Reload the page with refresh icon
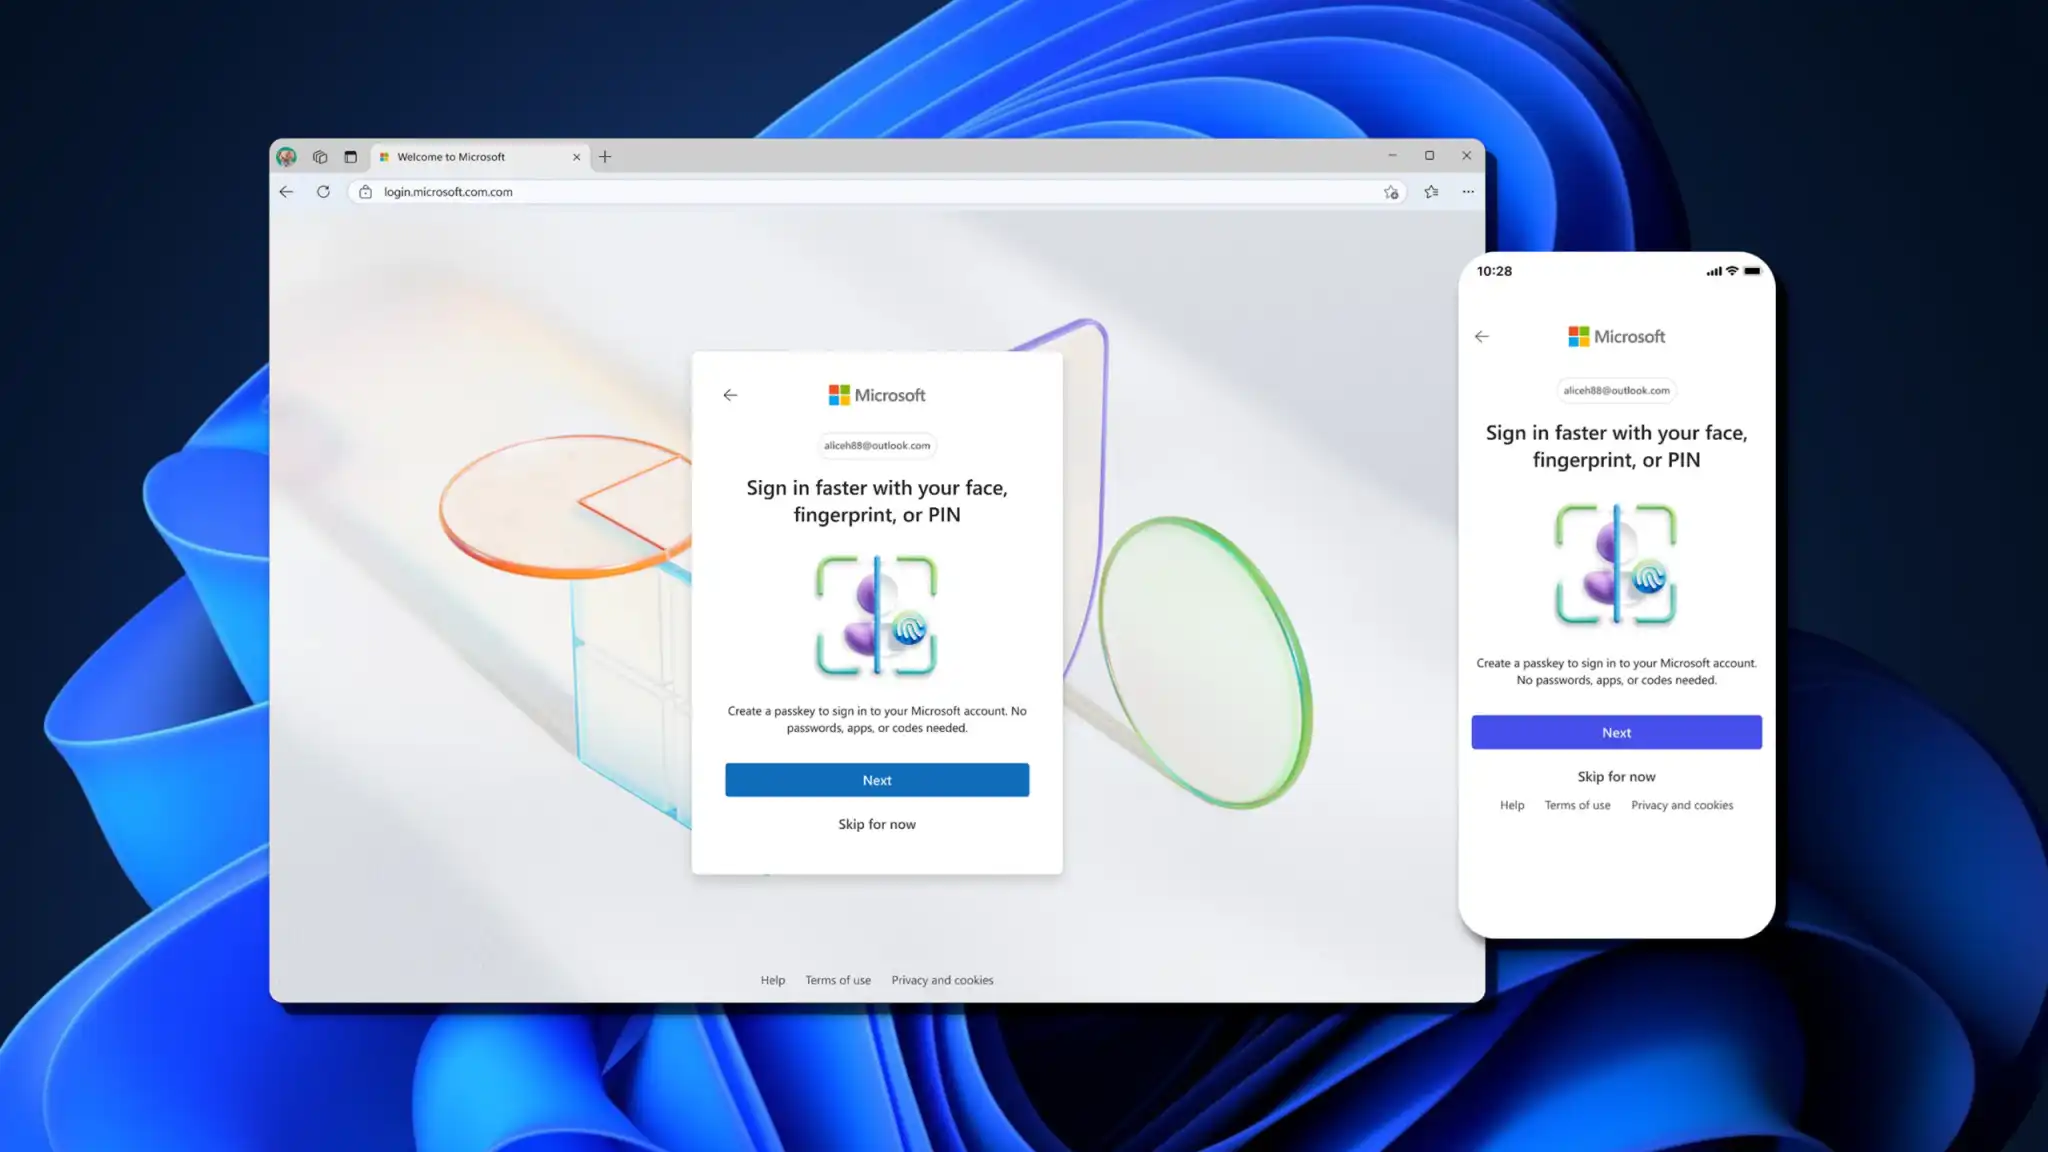The width and height of the screenshot is (2048, 1152). pos(323,192)
